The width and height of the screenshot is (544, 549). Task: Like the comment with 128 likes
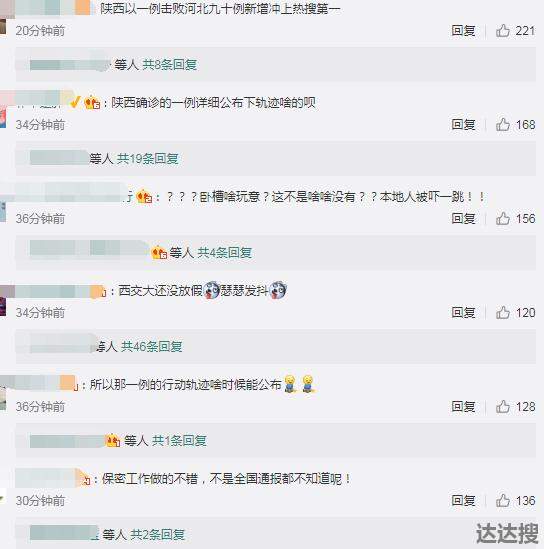(503, 406)
